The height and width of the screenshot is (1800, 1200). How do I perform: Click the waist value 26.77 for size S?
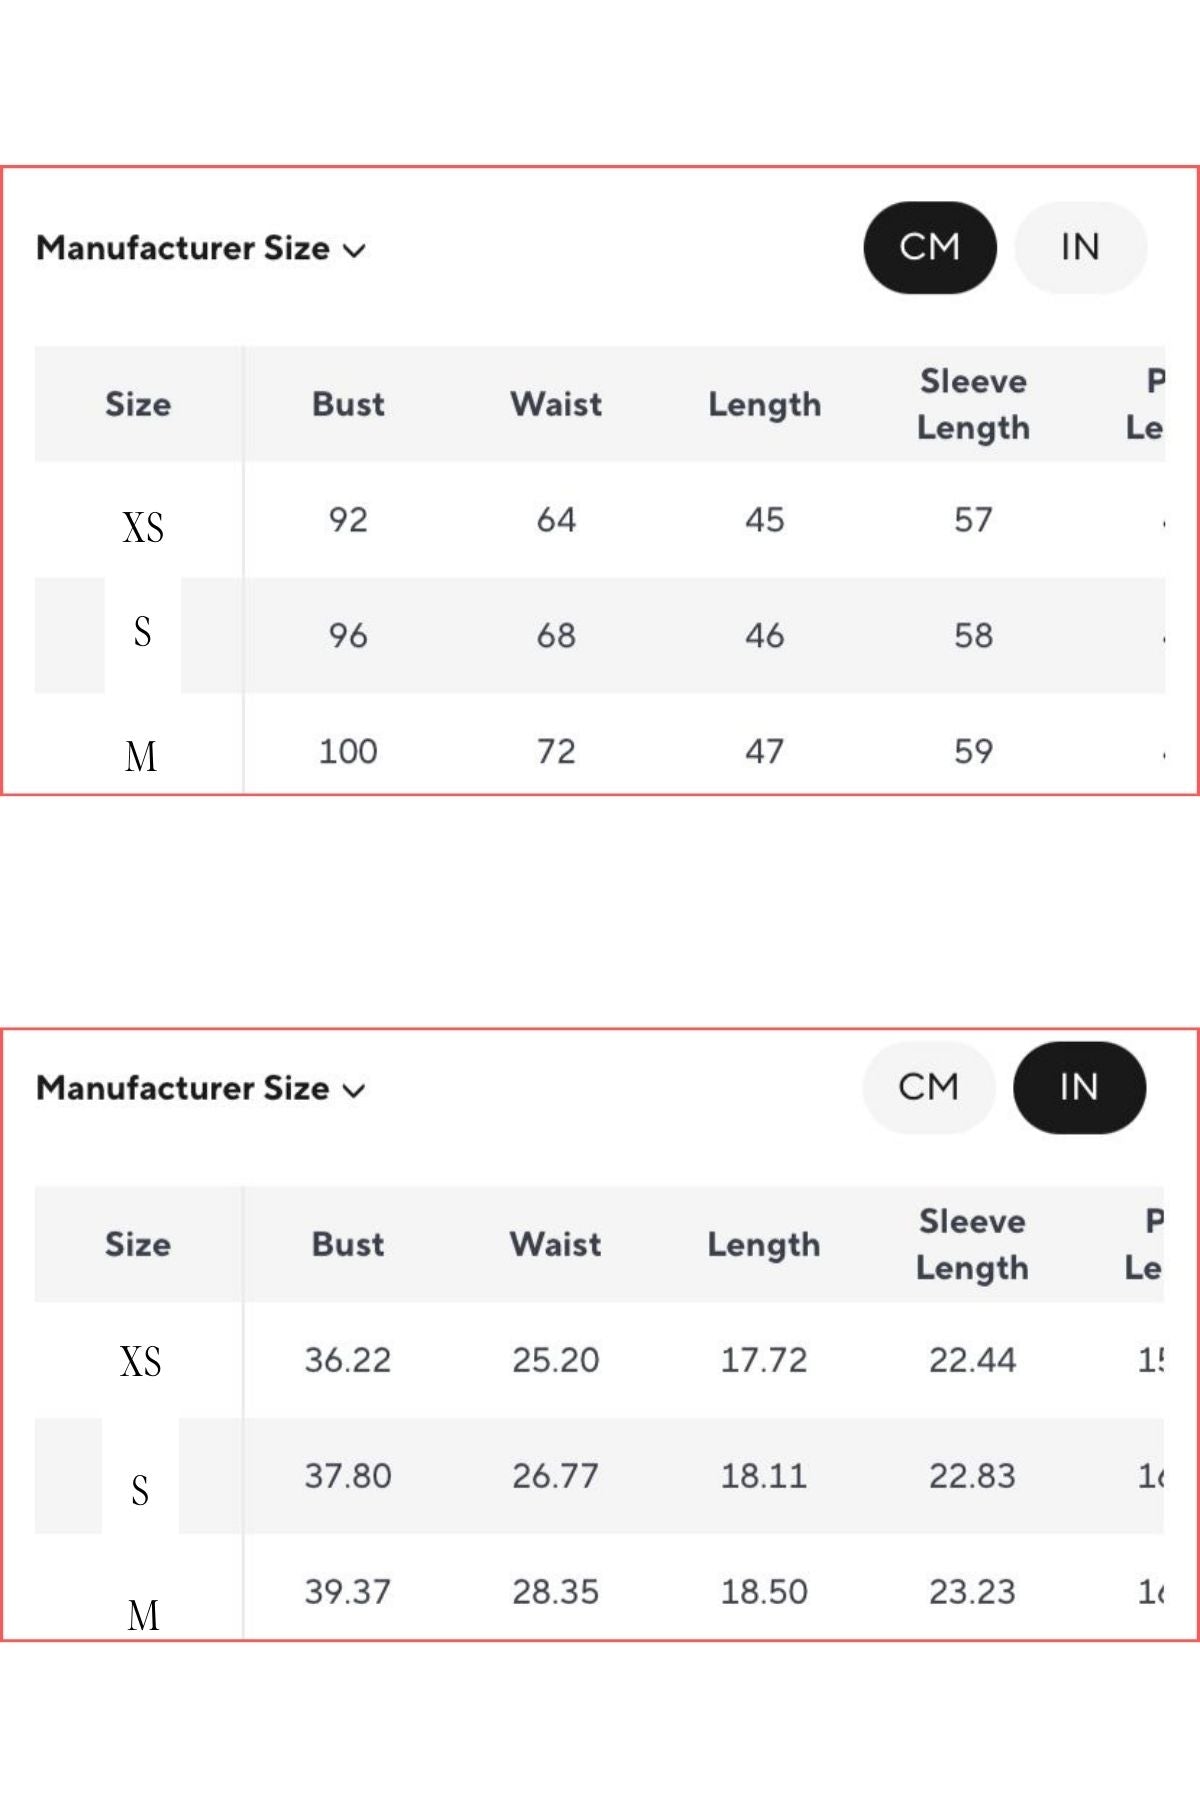tap(556, 1476)
